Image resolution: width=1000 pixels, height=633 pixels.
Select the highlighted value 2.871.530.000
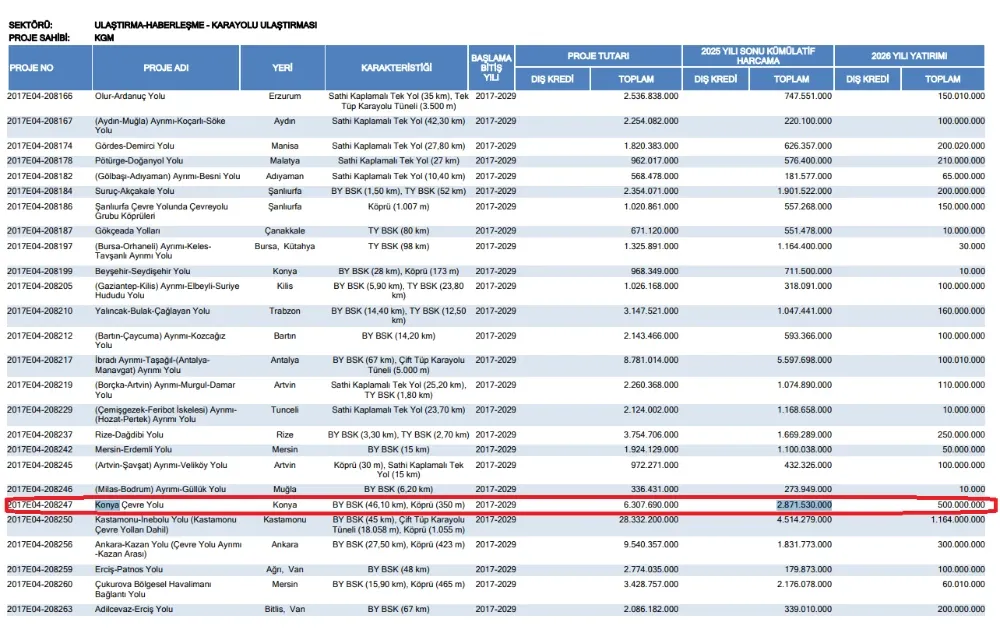point(805,505)
